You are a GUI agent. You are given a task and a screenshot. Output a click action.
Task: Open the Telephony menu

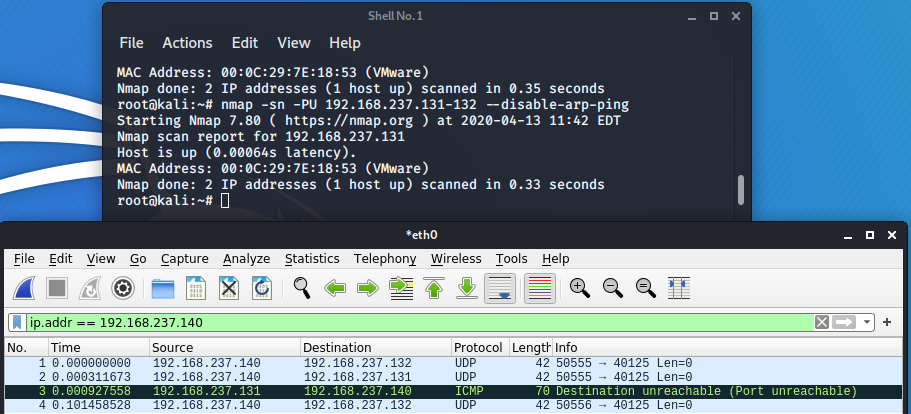tap(385, 259)
